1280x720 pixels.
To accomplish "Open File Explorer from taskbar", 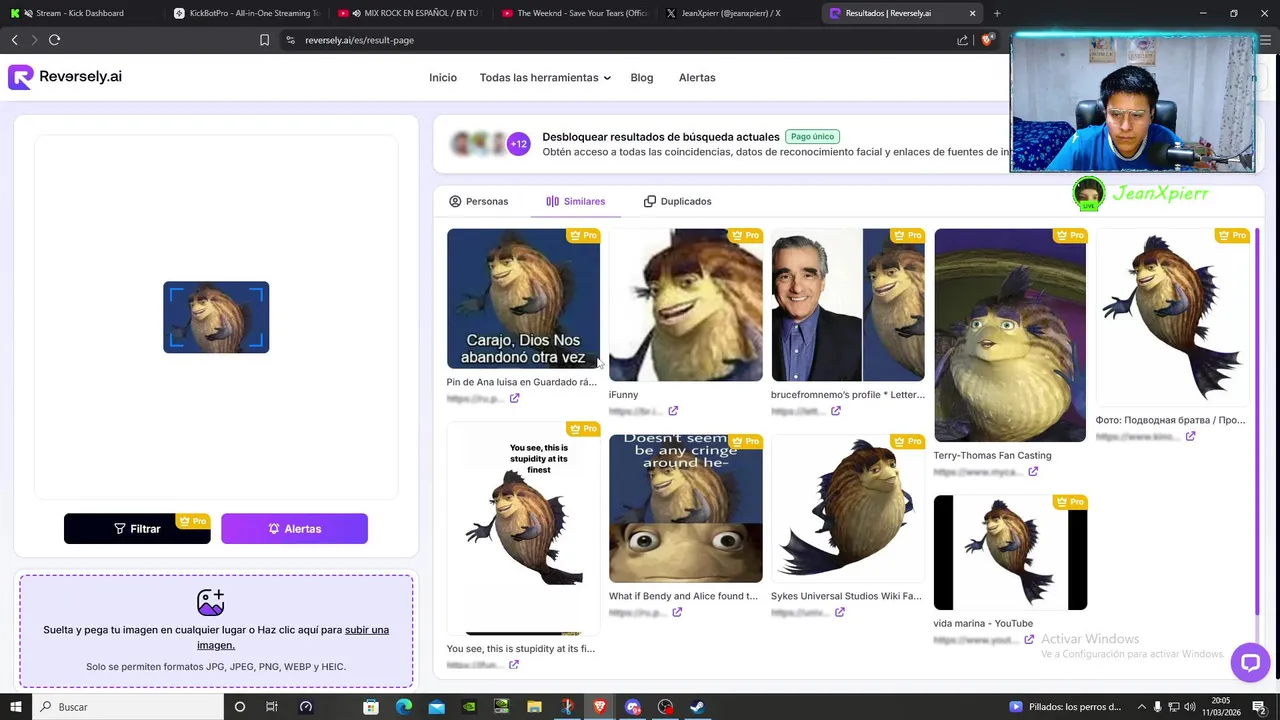I will coord(534,707).
